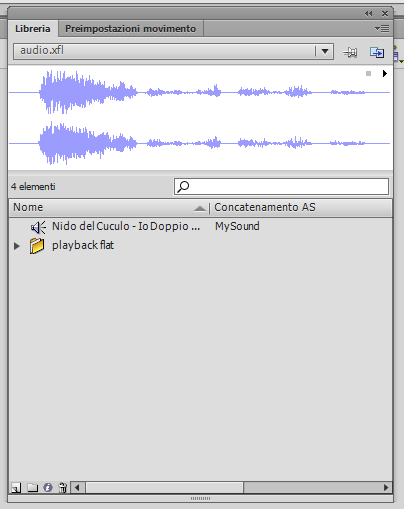The width and height of the screenshot is (404, 509).
Task: Select the speaker icon of Nido del Cuculo sound
Action: 38,227
